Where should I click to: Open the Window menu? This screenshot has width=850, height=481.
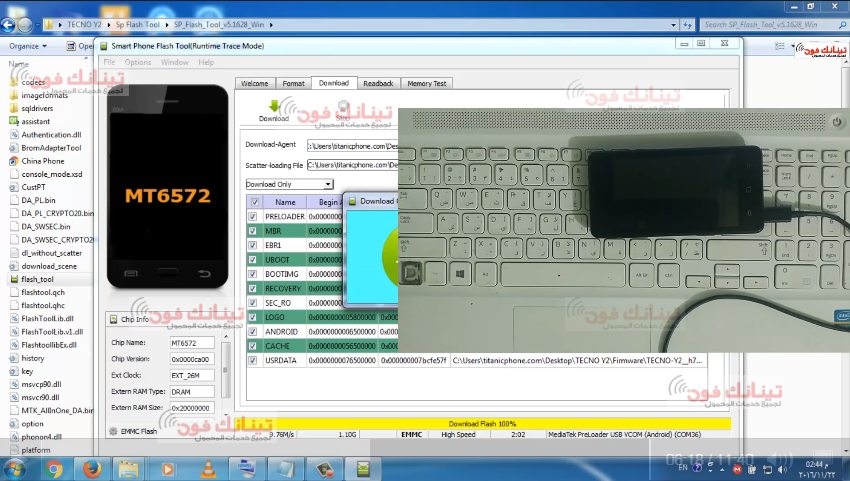click(x=175, y=62)
